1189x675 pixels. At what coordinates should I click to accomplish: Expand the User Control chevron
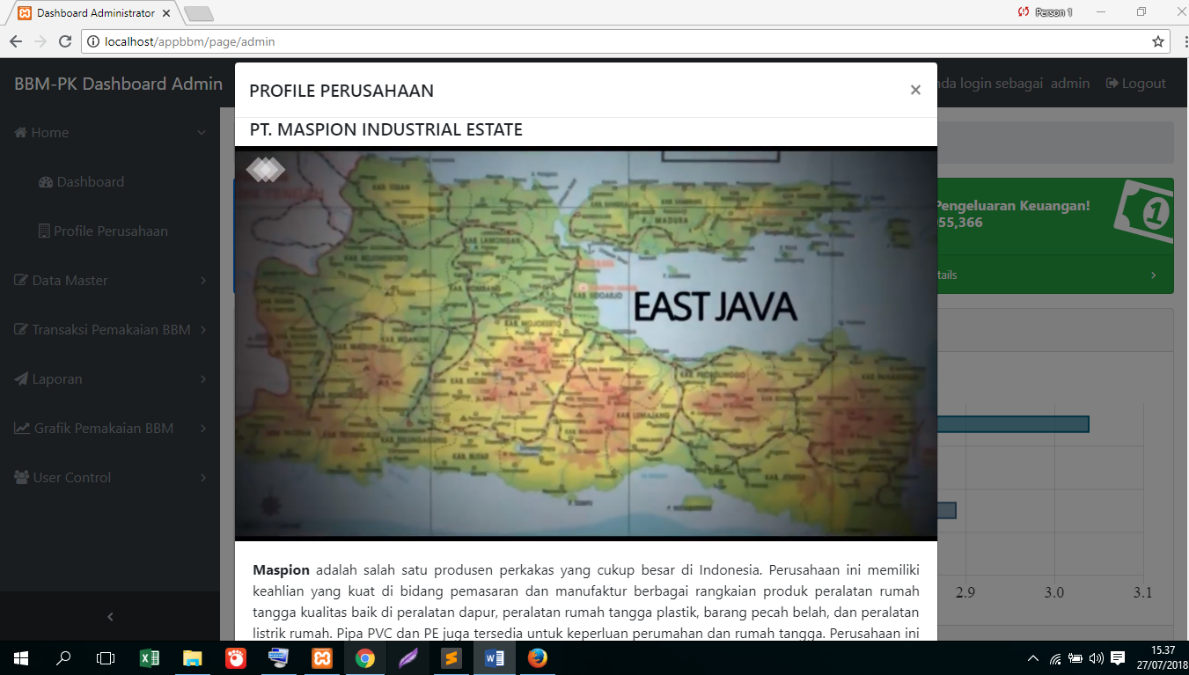[203, 478]
